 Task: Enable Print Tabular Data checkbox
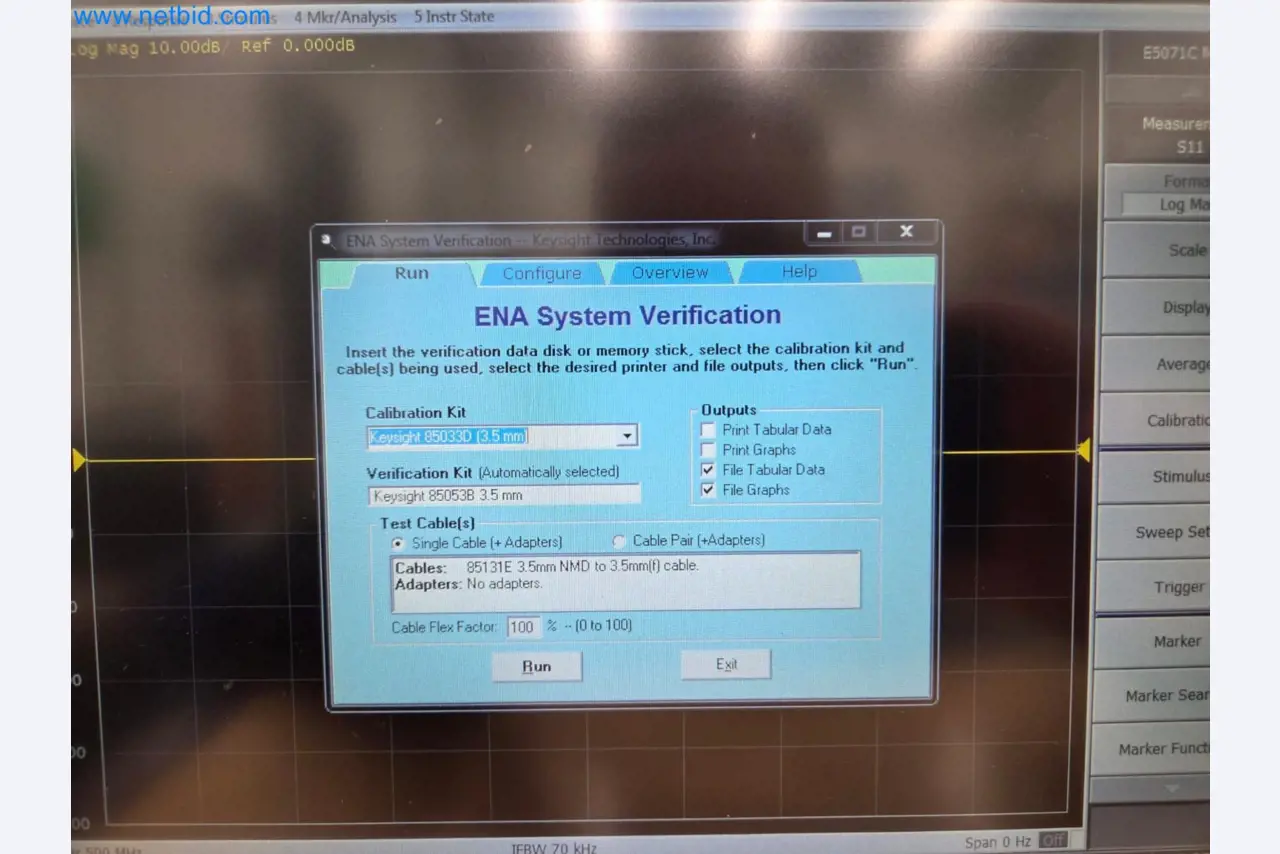coord(708,430)
